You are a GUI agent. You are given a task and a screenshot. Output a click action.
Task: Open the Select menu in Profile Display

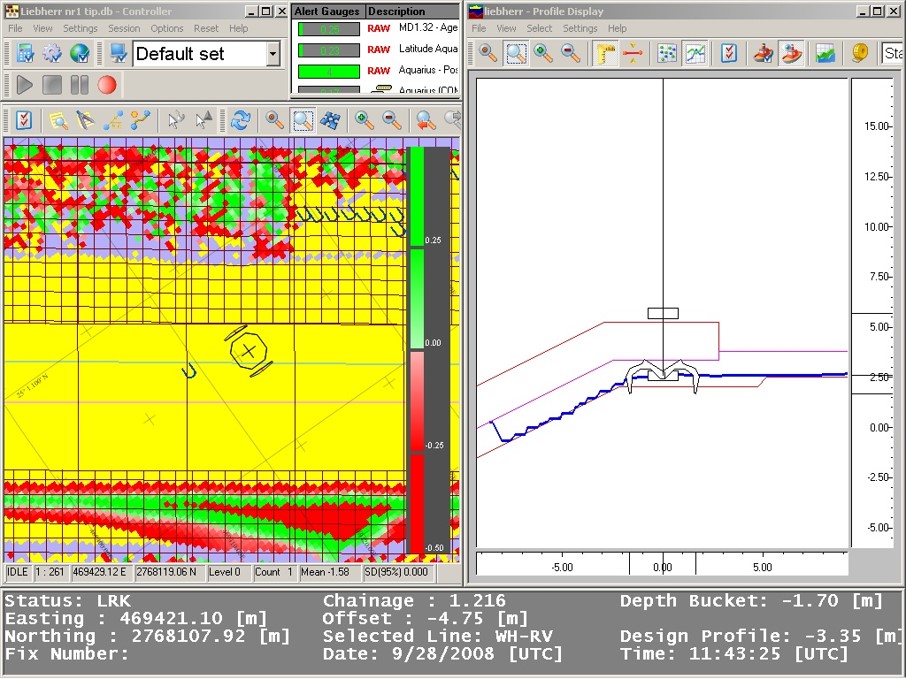539,29
